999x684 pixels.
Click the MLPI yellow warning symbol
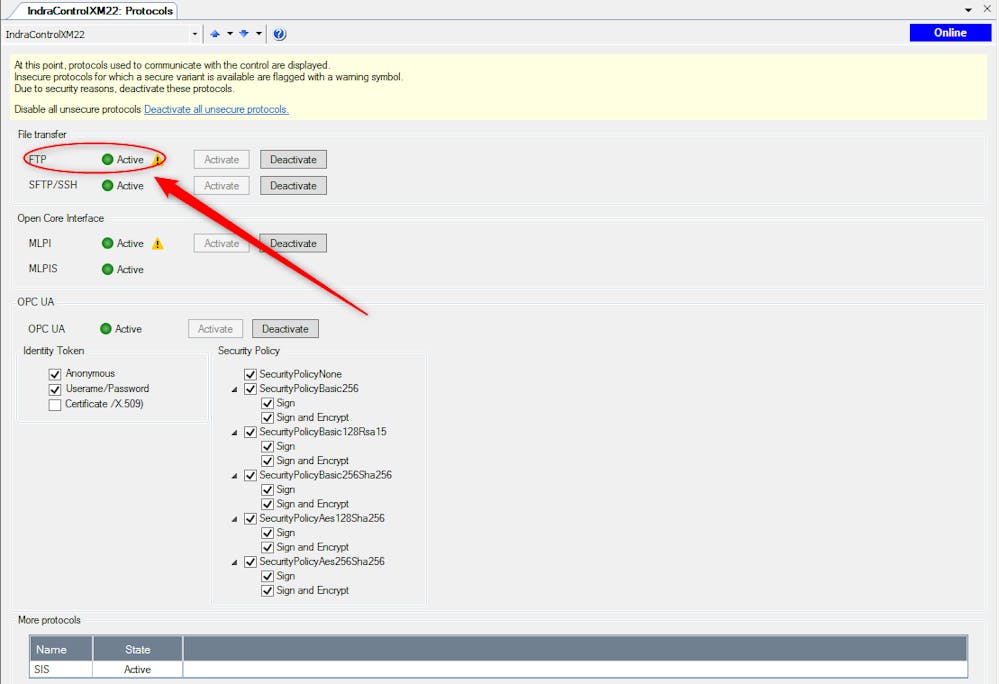pos(158,243)
